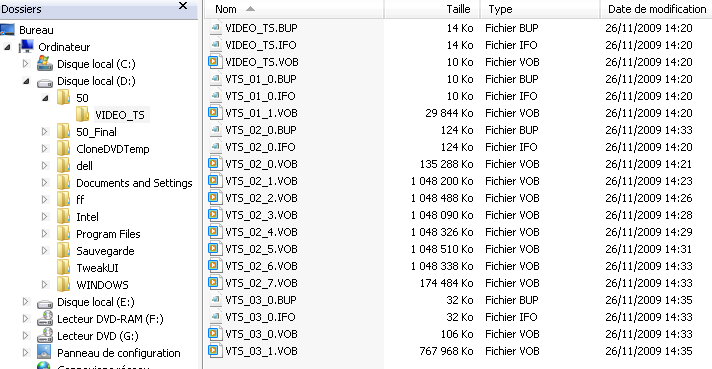Select file VTS_02_0.VOB
Screen dimensions: 712x369
click(262, 164)
